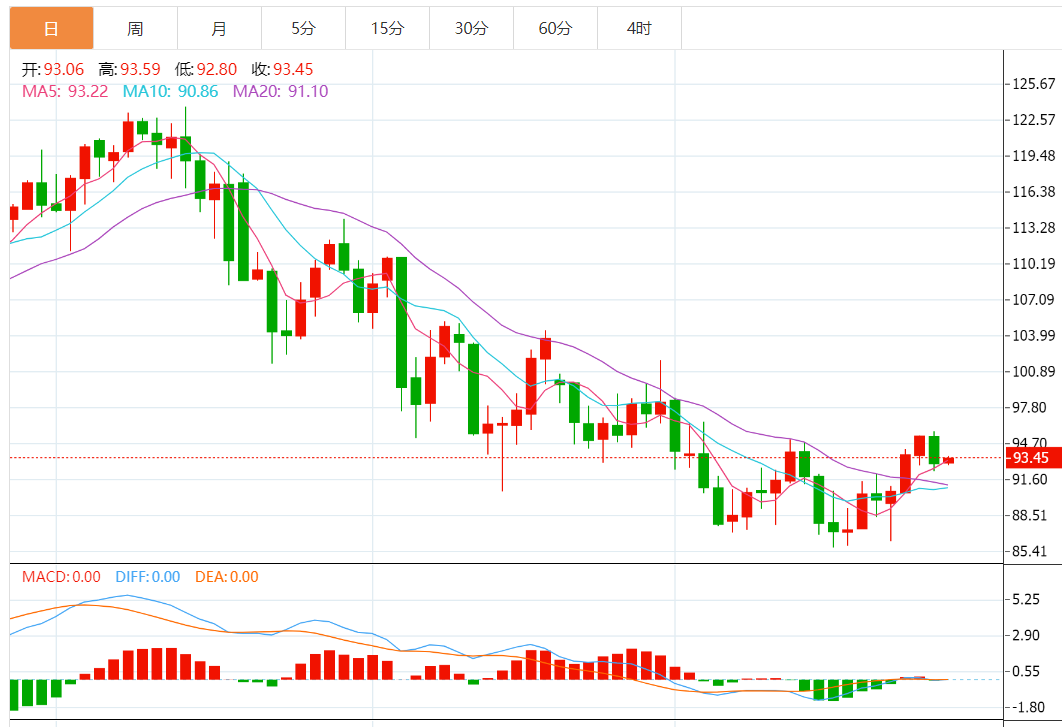Click the high price 高:93.59
Image resolution: width=1062 pixels, height=727 pixels.
129,69
